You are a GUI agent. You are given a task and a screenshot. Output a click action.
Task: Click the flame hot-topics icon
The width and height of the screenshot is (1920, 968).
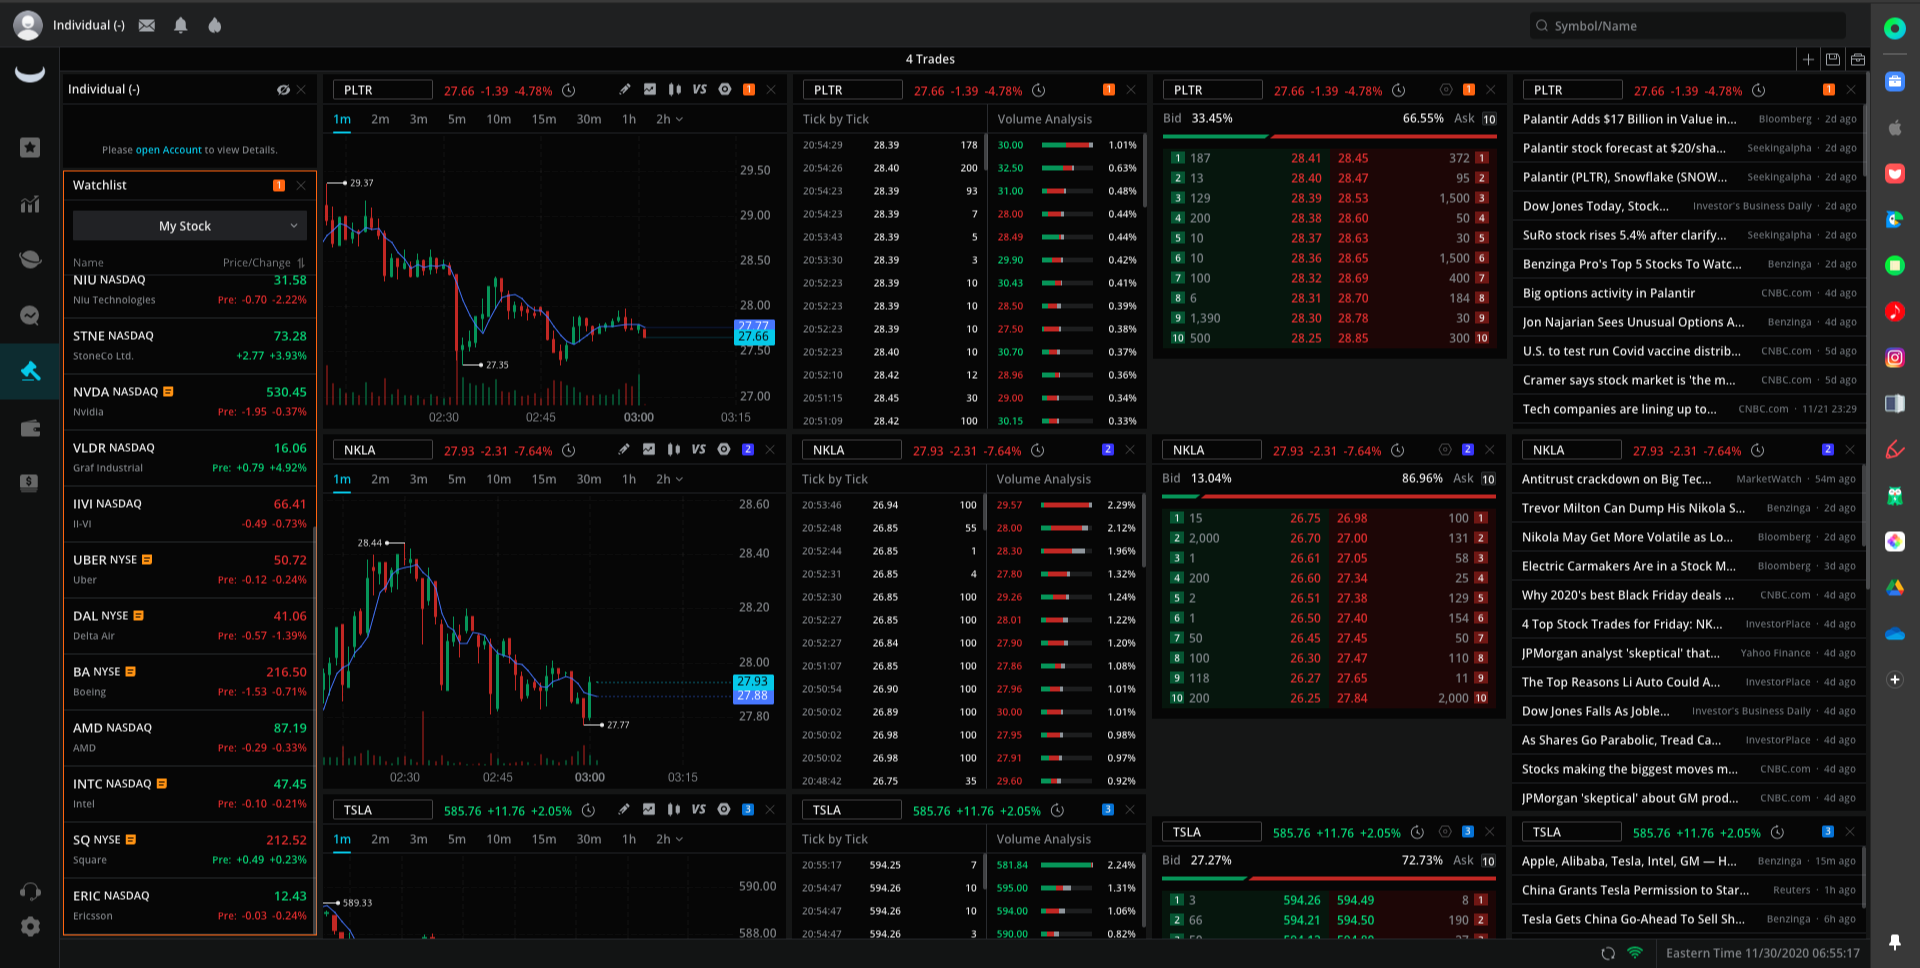[x=214, y=25]
